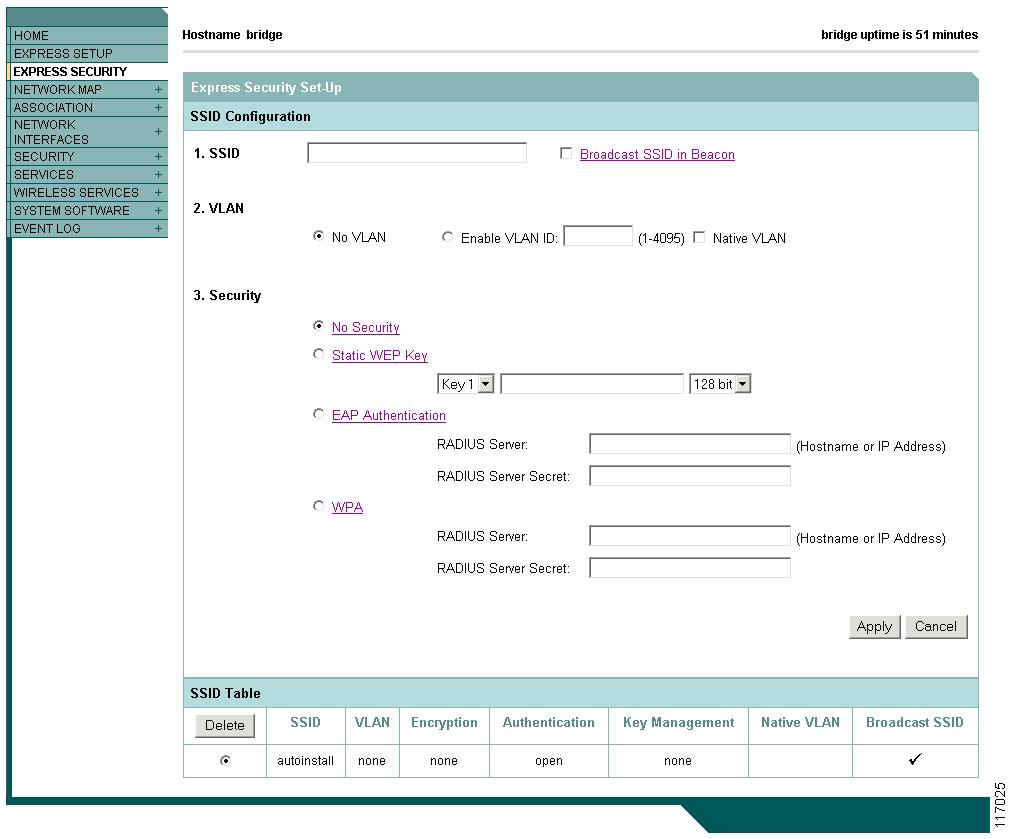Click EAP RADIUS Server field
Viewport: 1010px width, 839px height.
690,444
